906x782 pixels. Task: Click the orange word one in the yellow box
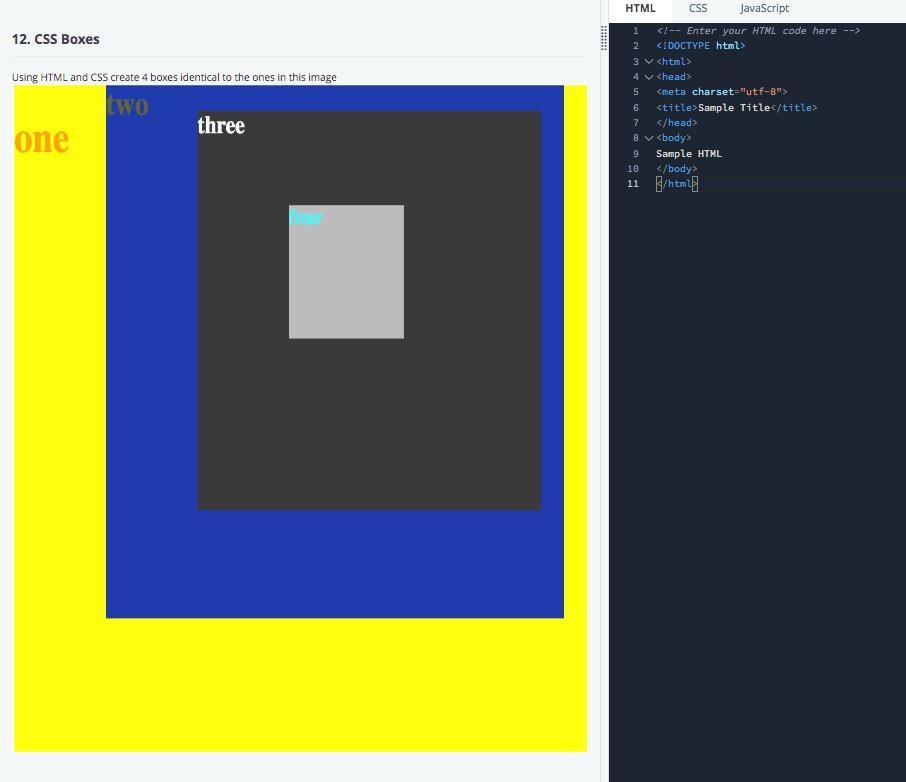(42, 140)
